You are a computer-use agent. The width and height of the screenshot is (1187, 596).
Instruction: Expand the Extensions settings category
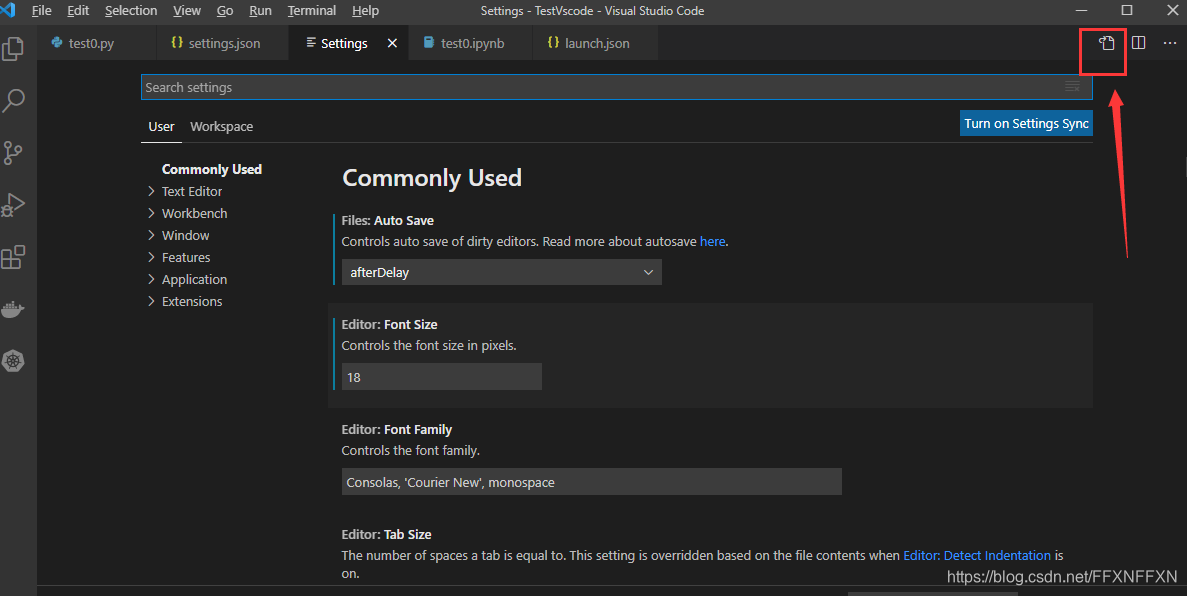(x=192, y=301)
